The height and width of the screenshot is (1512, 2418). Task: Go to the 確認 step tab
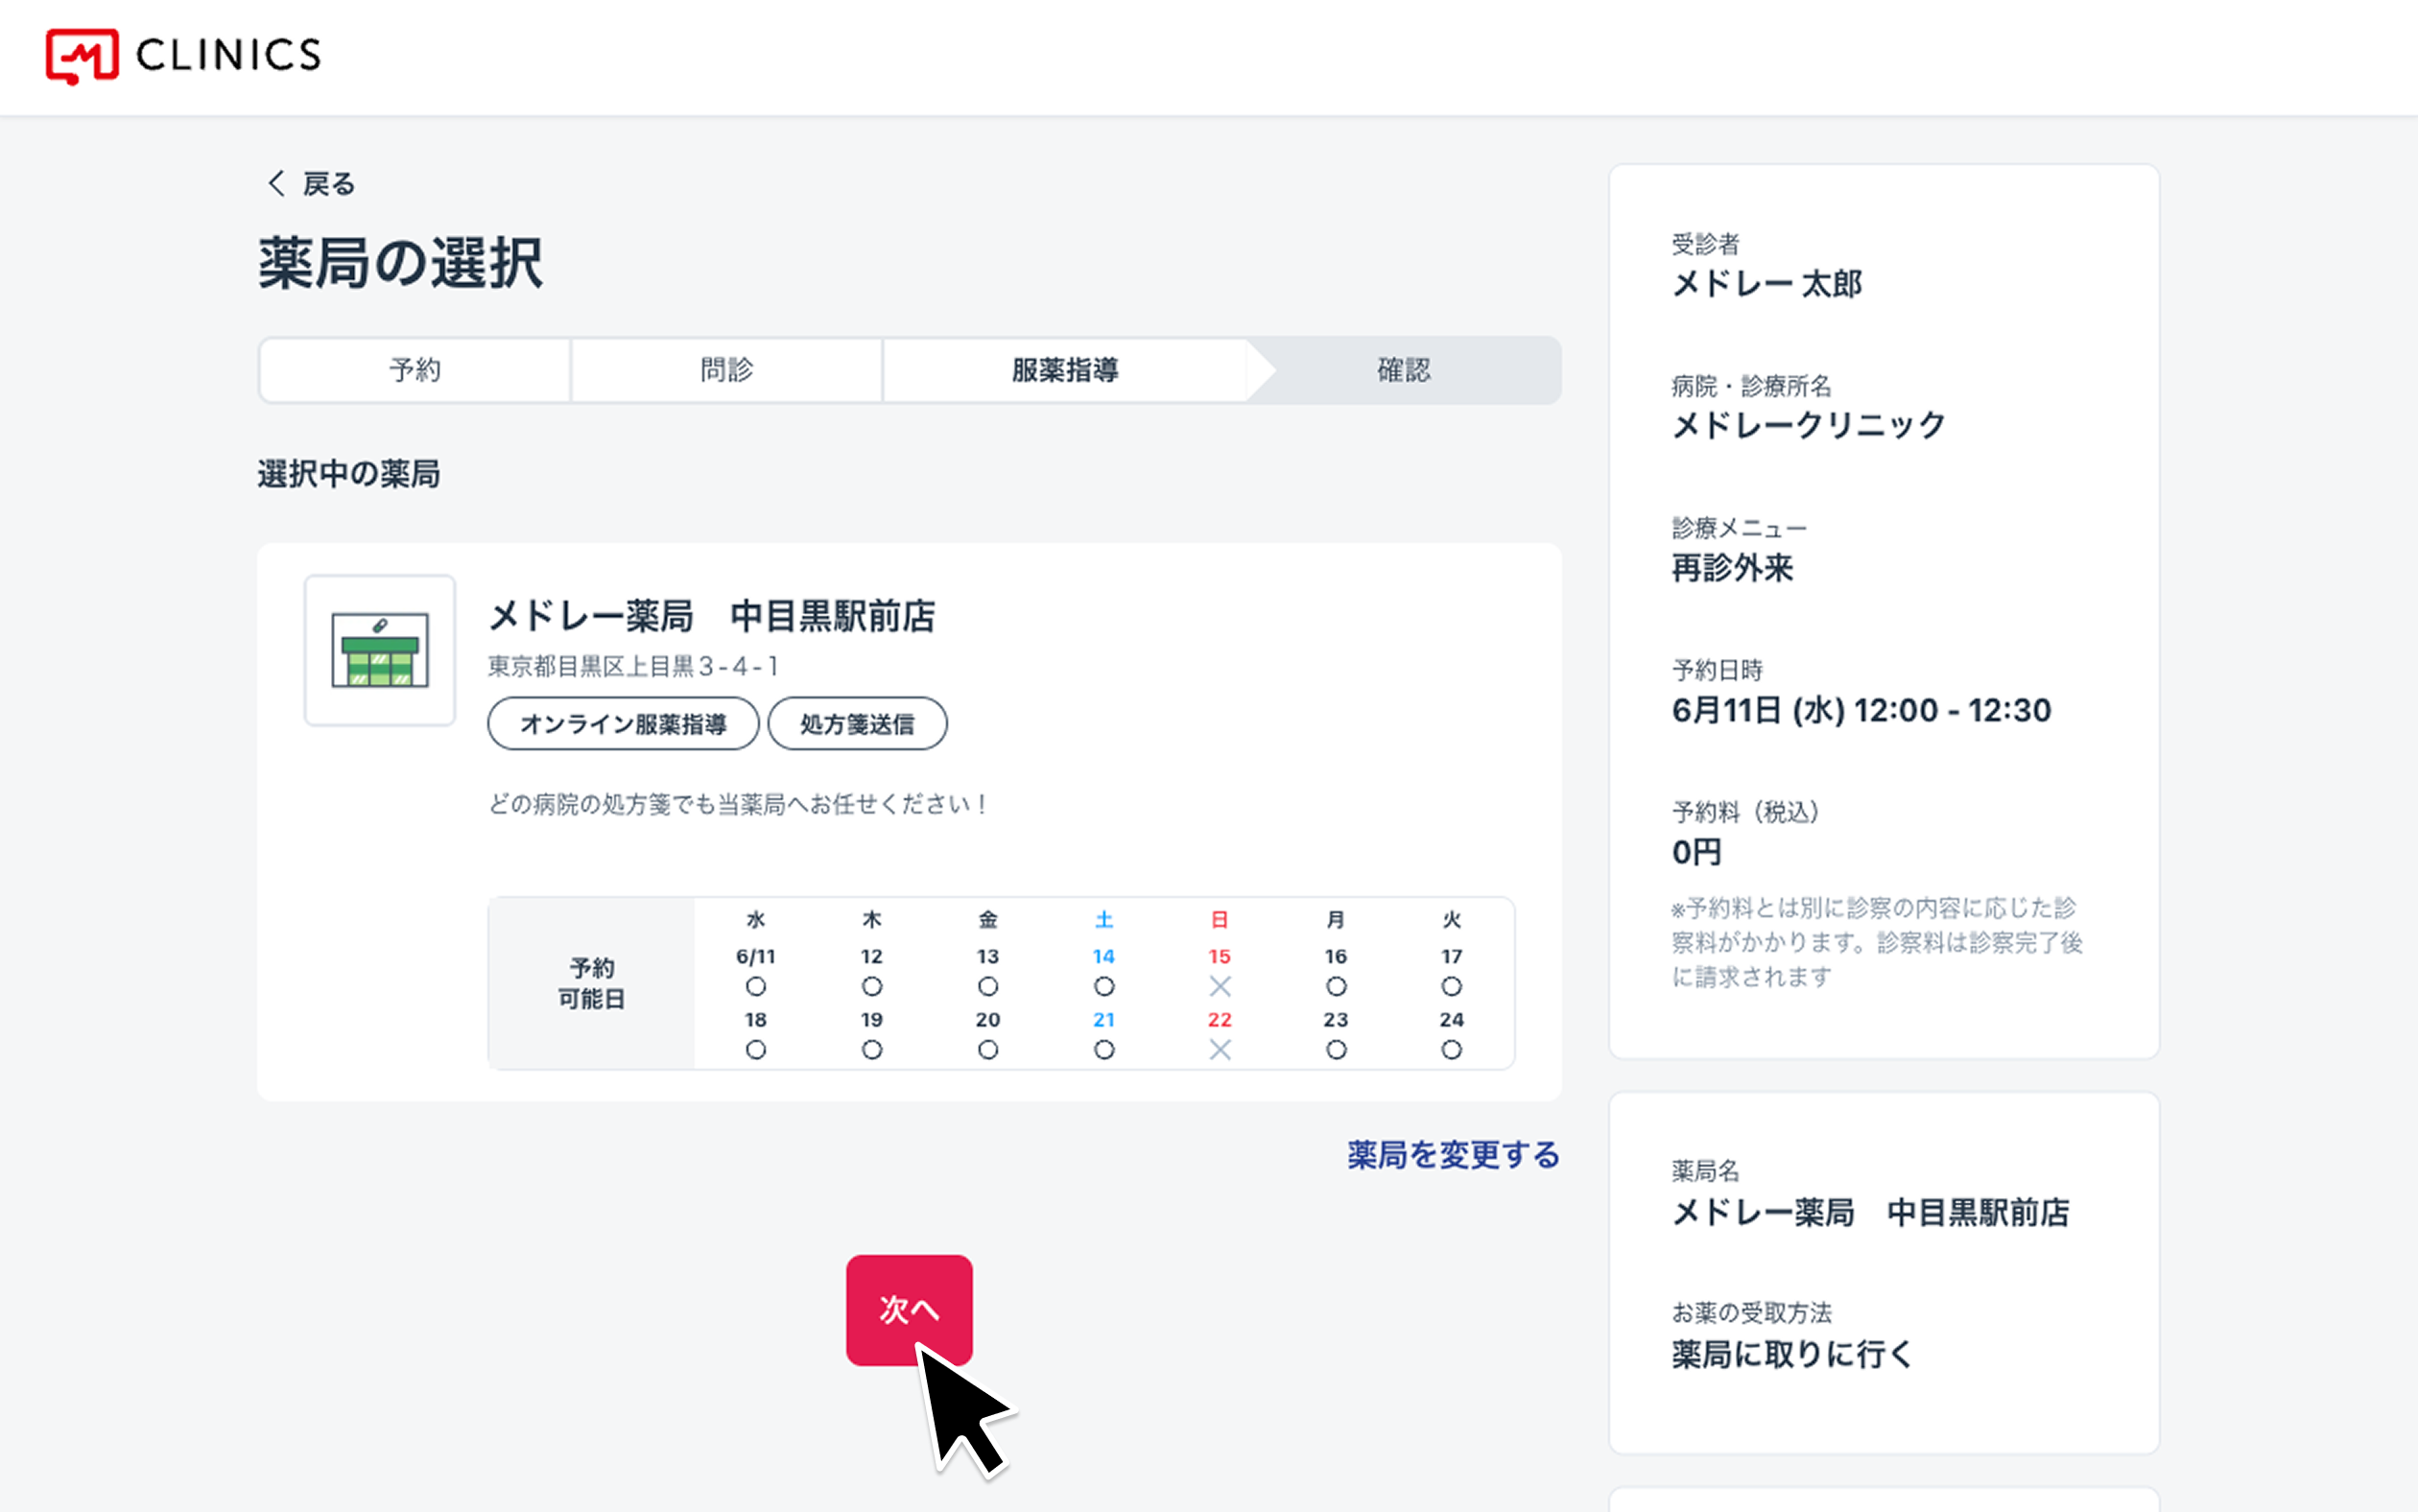[x=1404, y=370]
